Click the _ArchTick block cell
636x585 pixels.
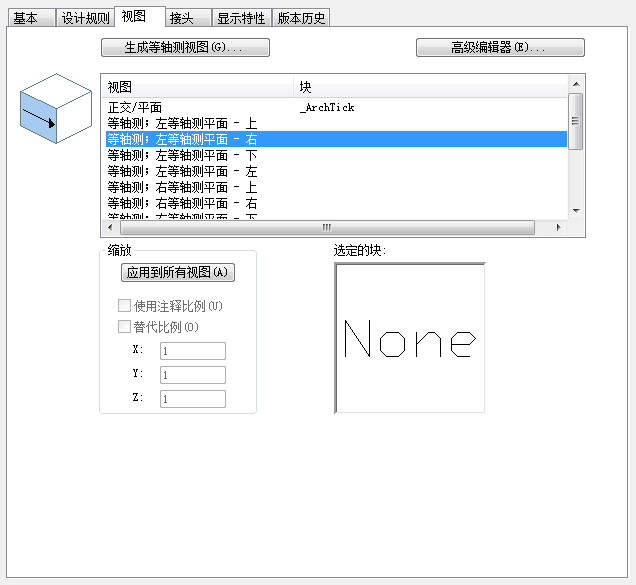tap(327, 108)
